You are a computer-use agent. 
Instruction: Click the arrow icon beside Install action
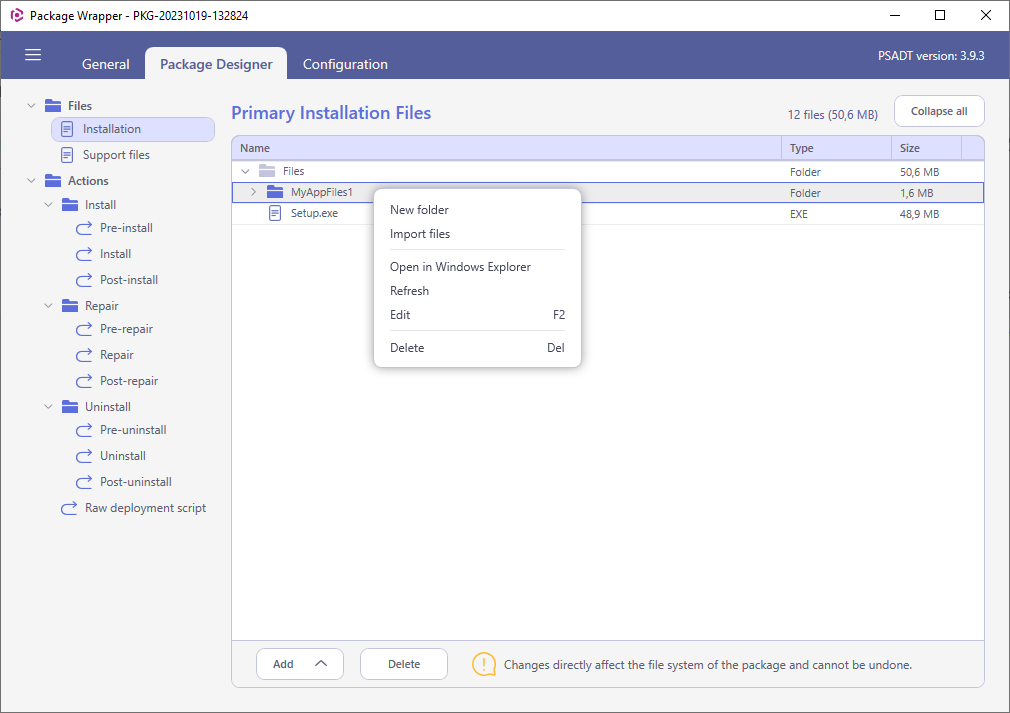[84, 254]
